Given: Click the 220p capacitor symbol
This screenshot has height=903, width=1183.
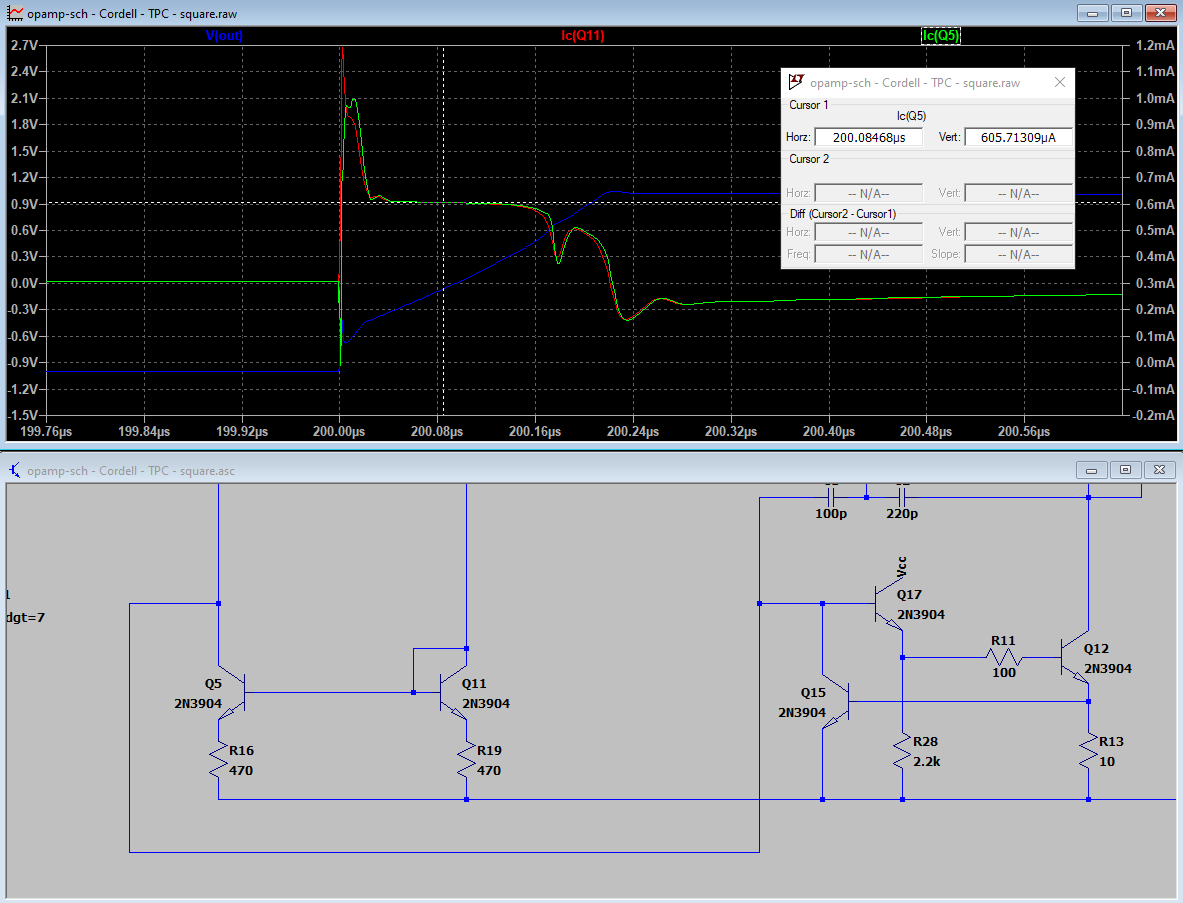Looking at the screenshot, I should tap(902, 497).
